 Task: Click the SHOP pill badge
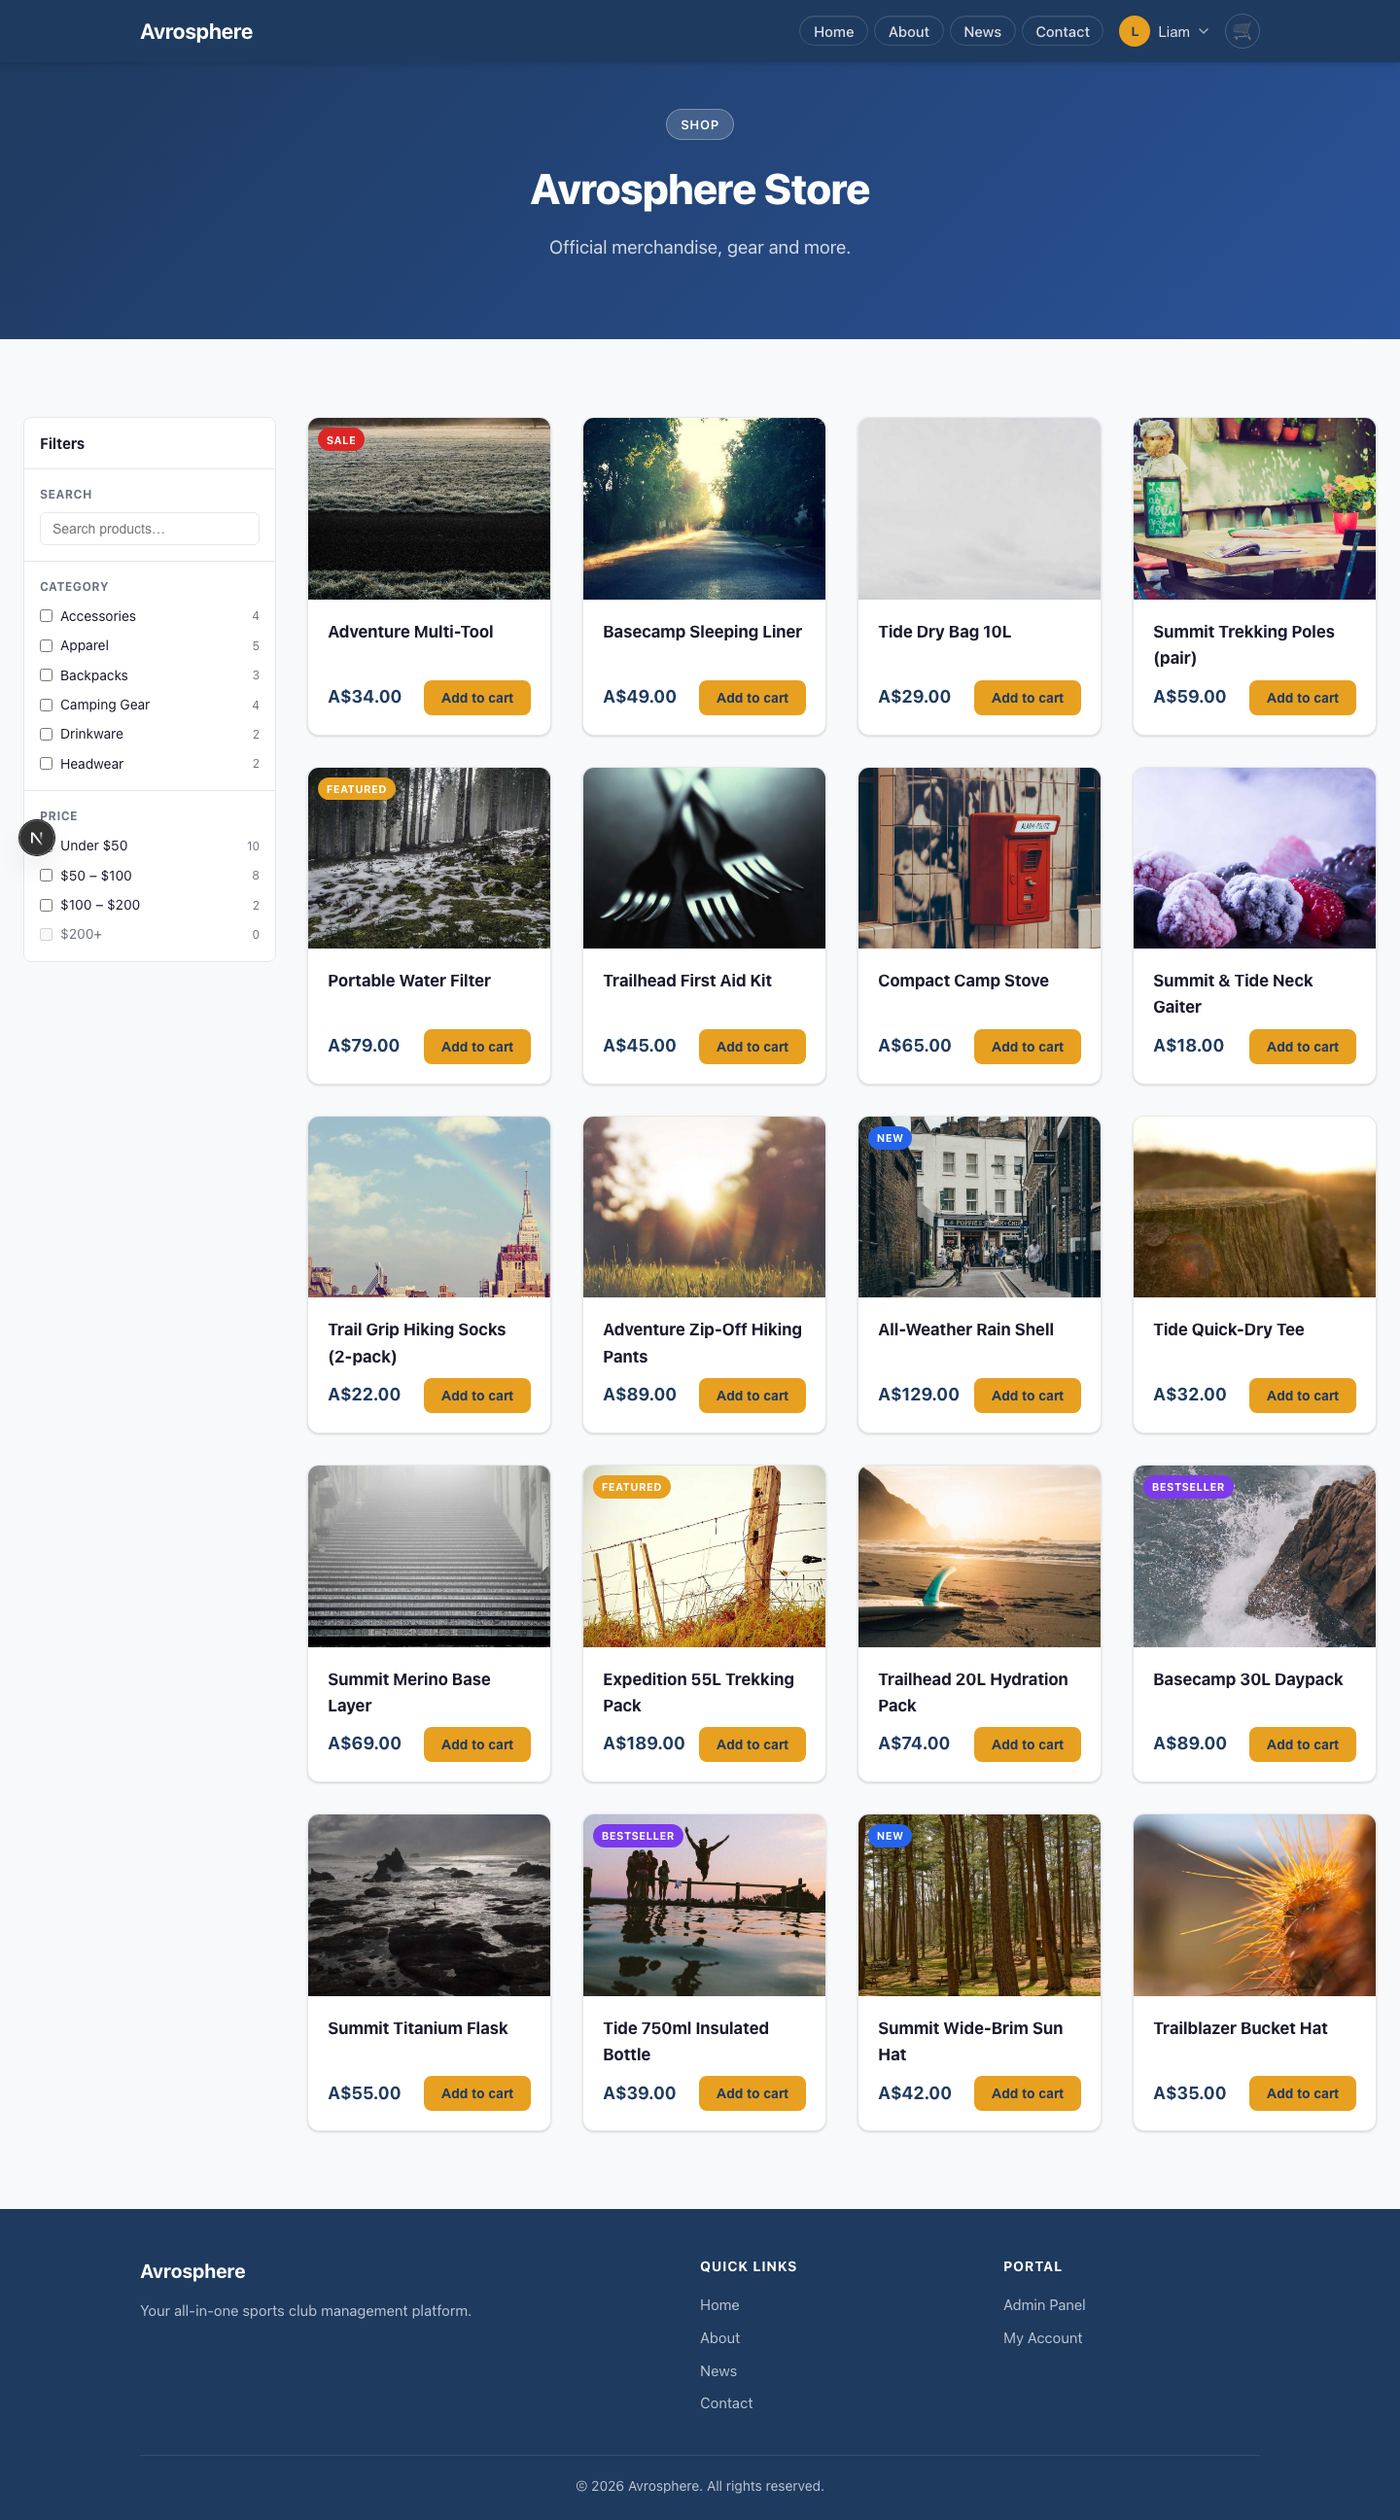700,125
